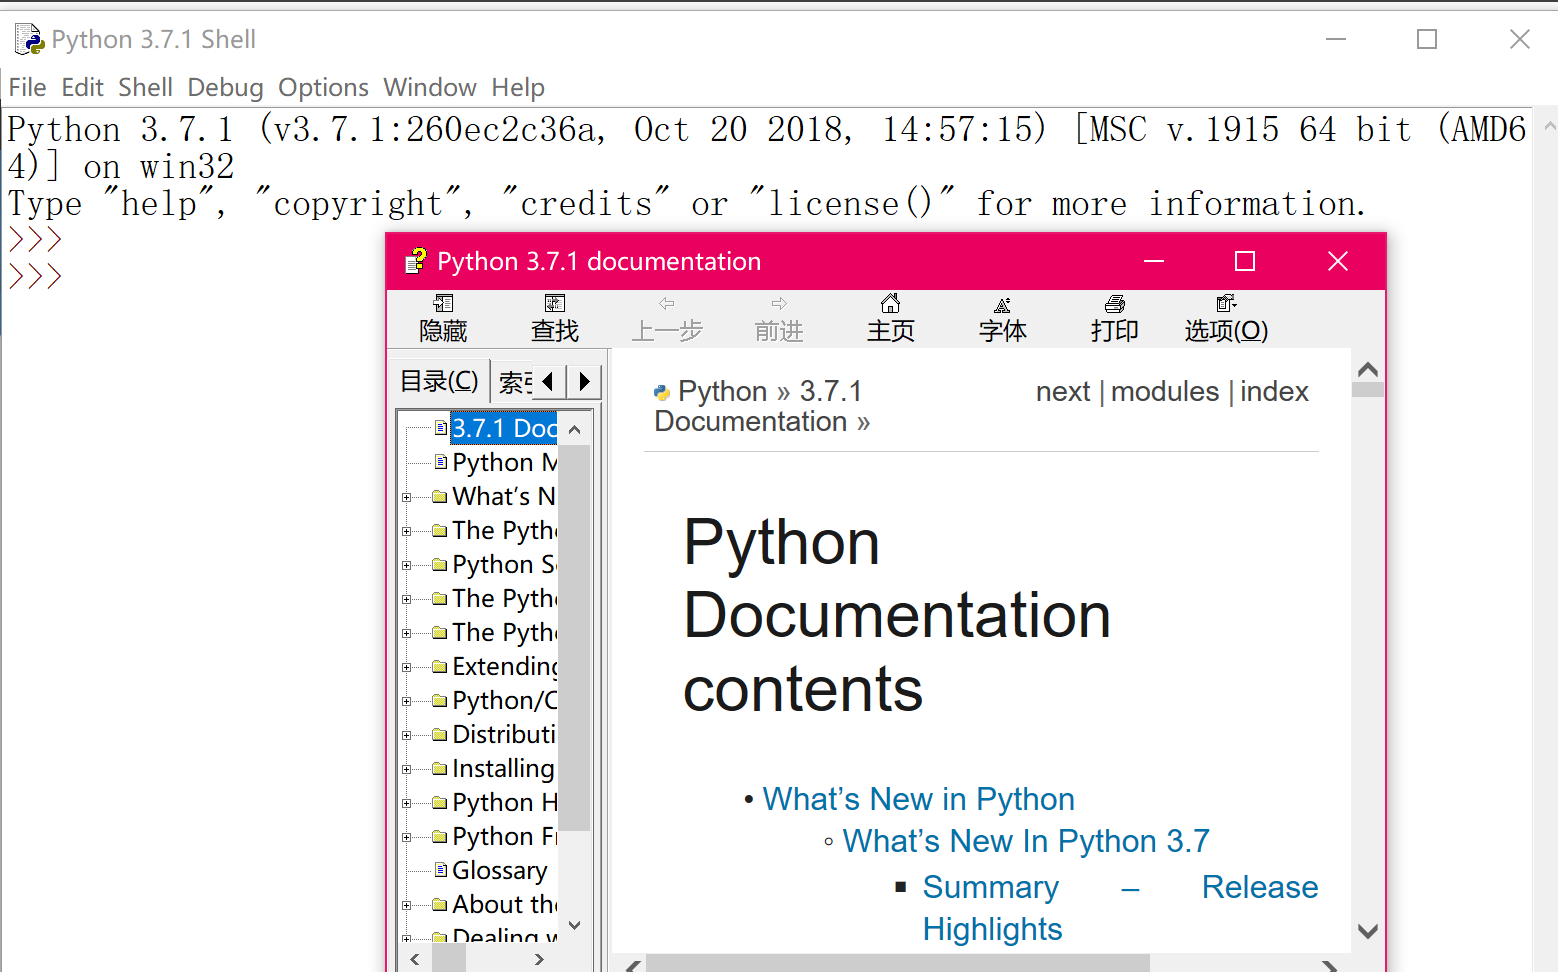Select the 3.7.1 Doc tree item
The height and width of the screenshot is (972, 1558).
click(504, 428)
